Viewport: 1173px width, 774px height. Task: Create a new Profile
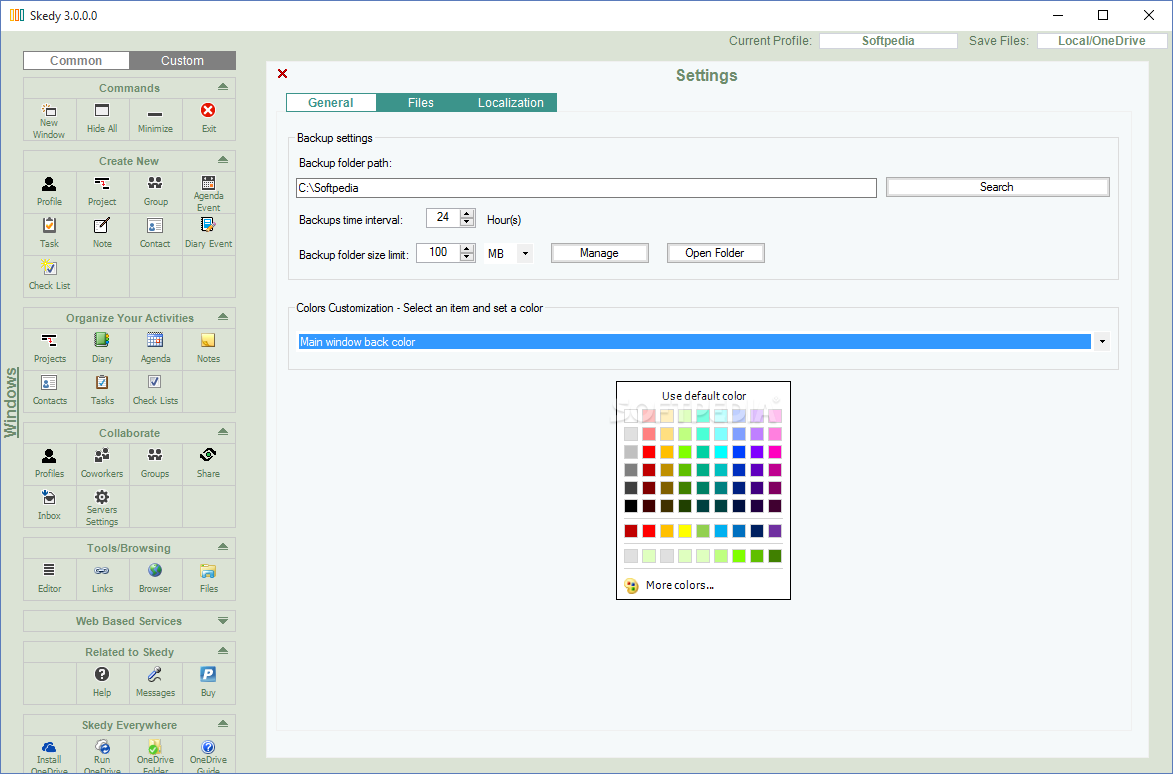(49, 191)
